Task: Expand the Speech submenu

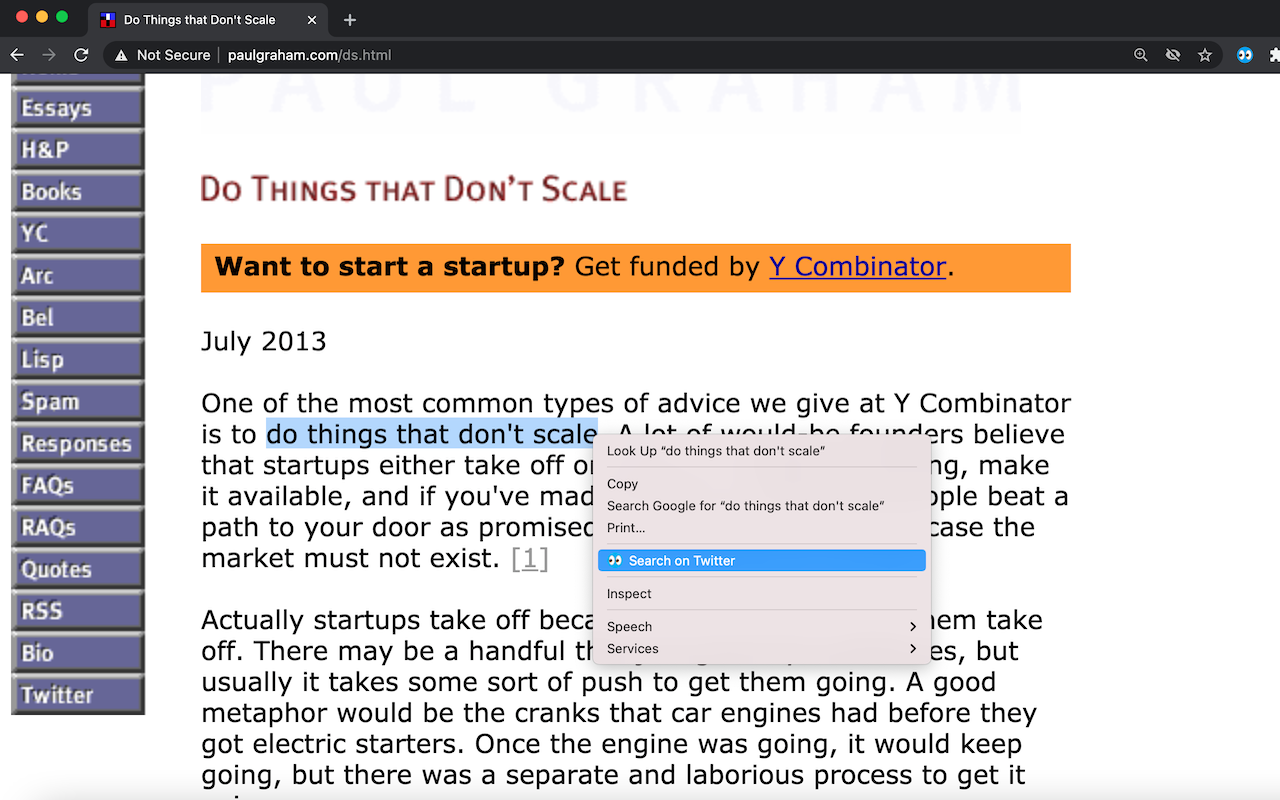Action: pos(762,627)
